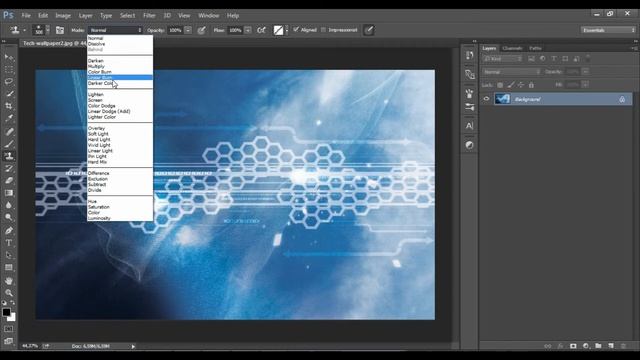This screenshot has height=360, width=640.
Task: Open the History panel icon
Action: tap(469, 55)
